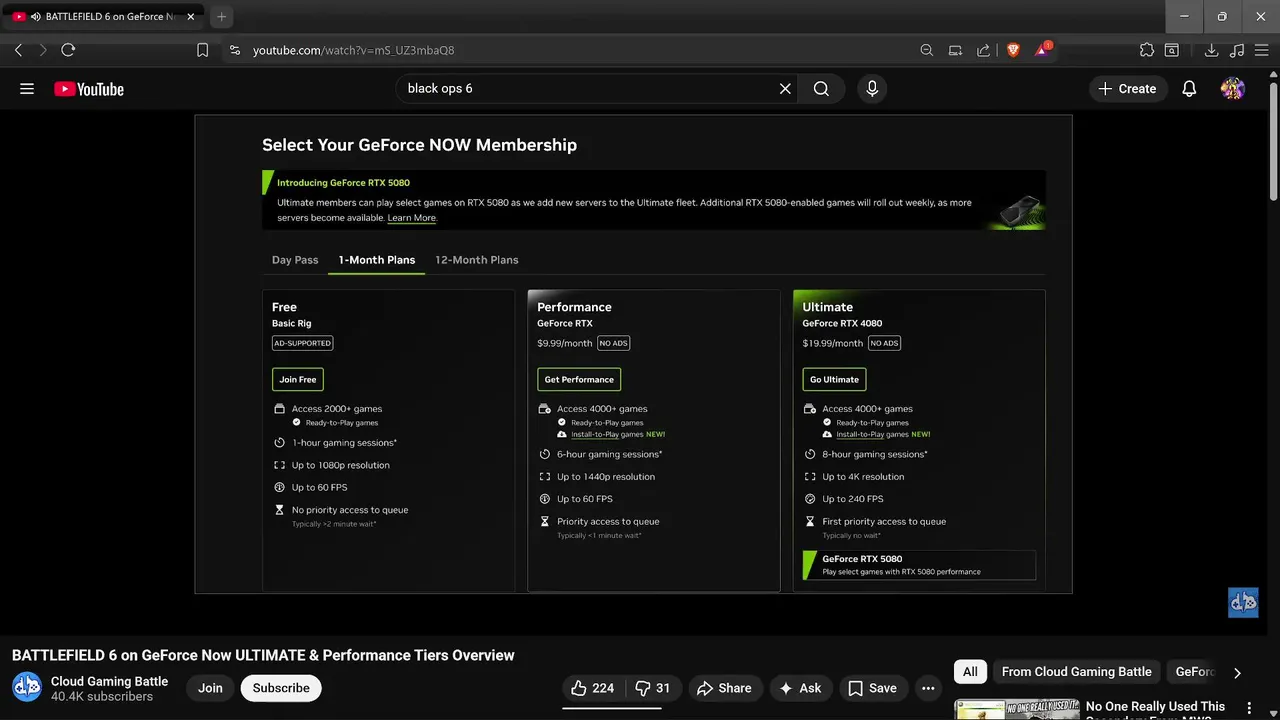1280x720 pixels.
Task: Click the 40.4K subscribers text
Action: tap(102, 697)
